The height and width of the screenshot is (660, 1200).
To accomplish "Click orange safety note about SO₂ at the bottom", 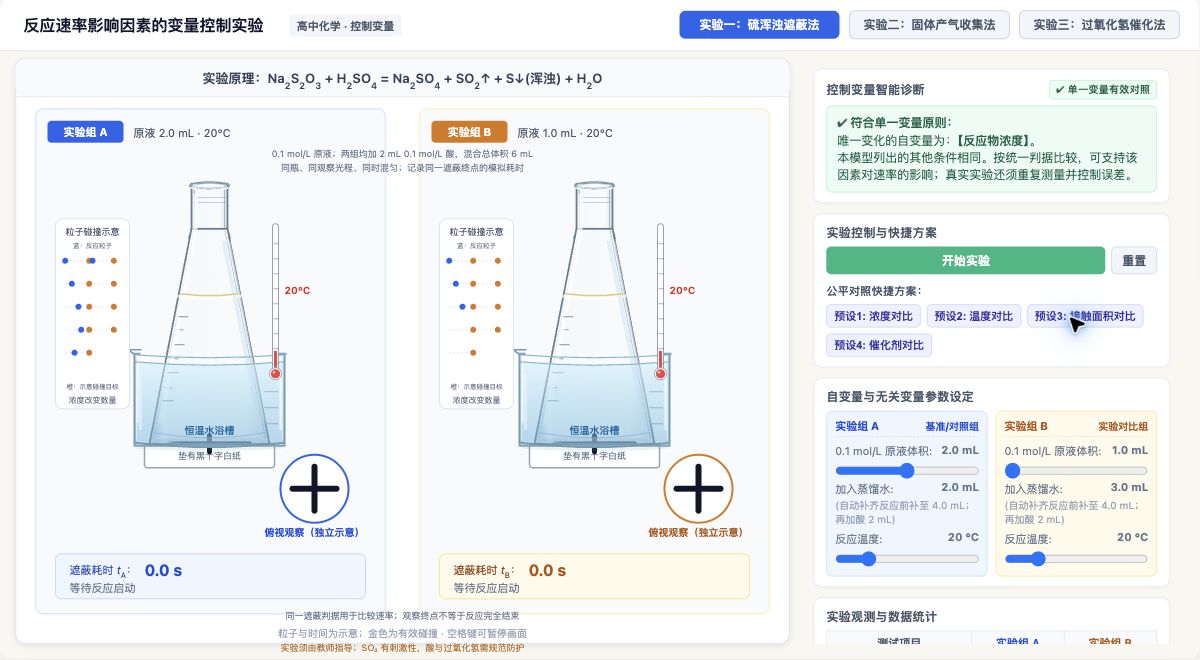I will (x=402, y=648).
